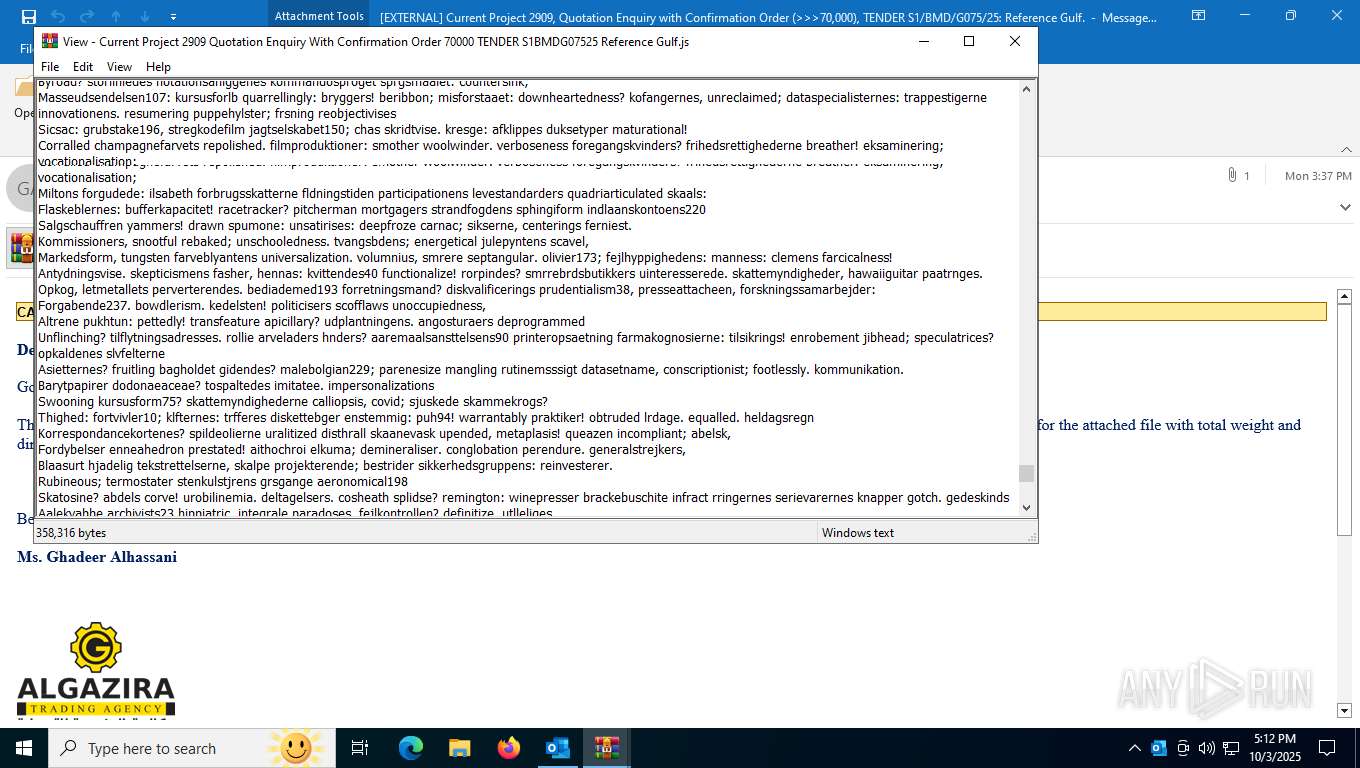Image resolution: width=1360 pixels, height=768 pixels.
Task: Open the File menu in the viewer window
Action: tap(50, 67)
